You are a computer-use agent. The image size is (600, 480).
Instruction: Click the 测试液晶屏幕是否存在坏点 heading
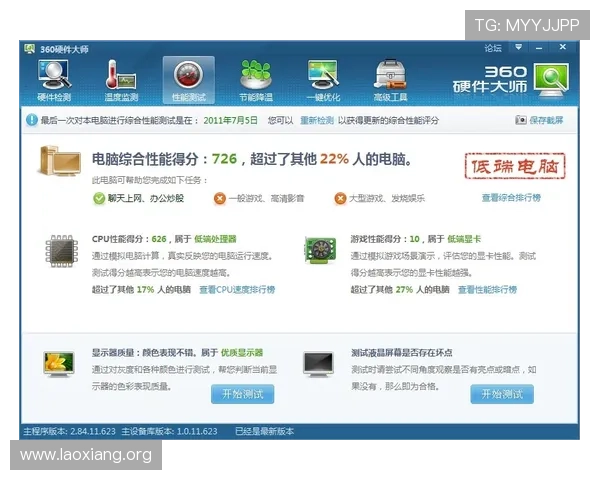(401, 353)
